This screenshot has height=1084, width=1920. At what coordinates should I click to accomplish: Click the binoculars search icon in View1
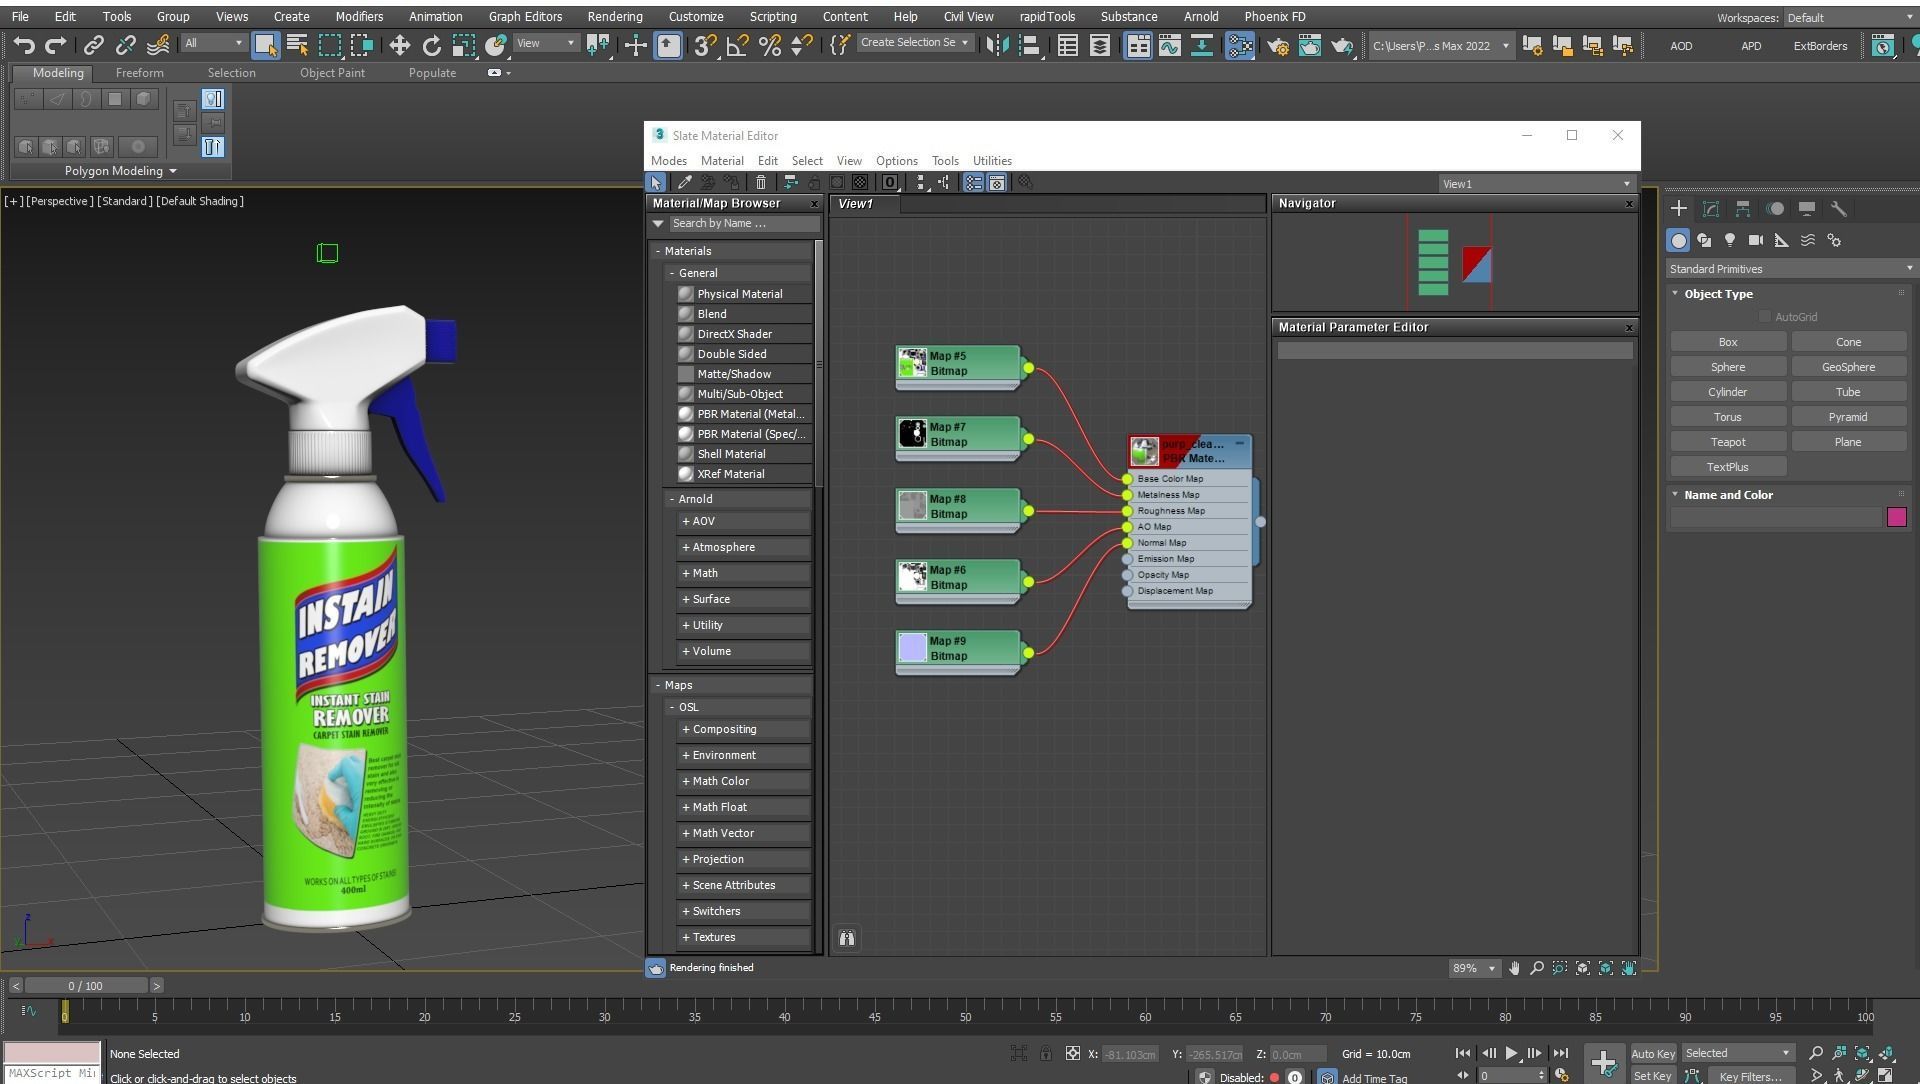tap(847, 938)
